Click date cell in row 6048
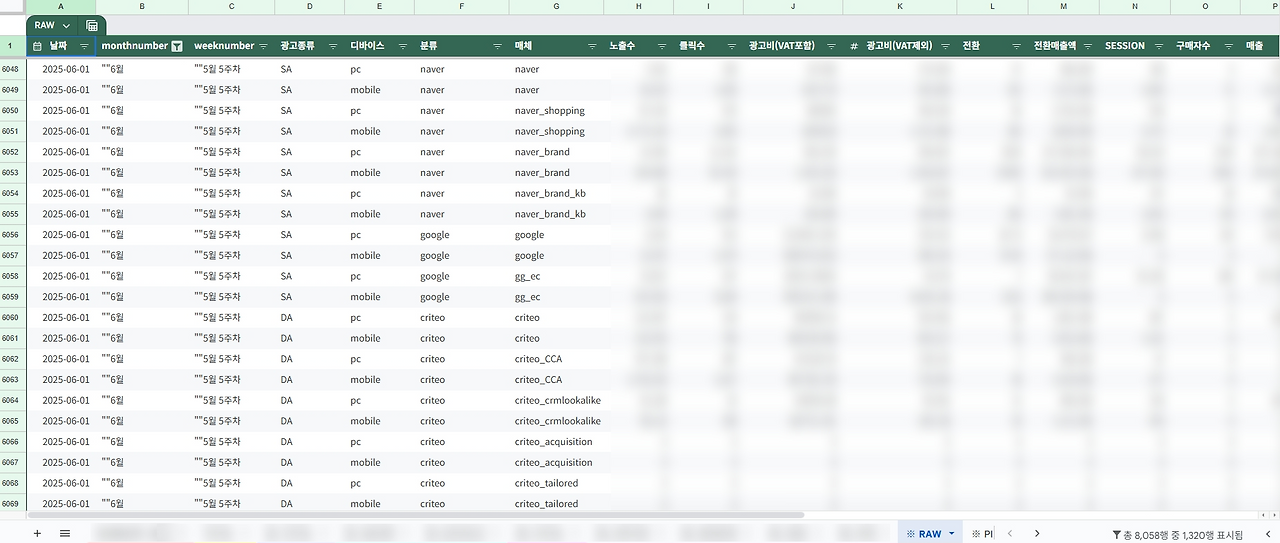Screen dimensions: 1280x543 [x=61, y=70]
